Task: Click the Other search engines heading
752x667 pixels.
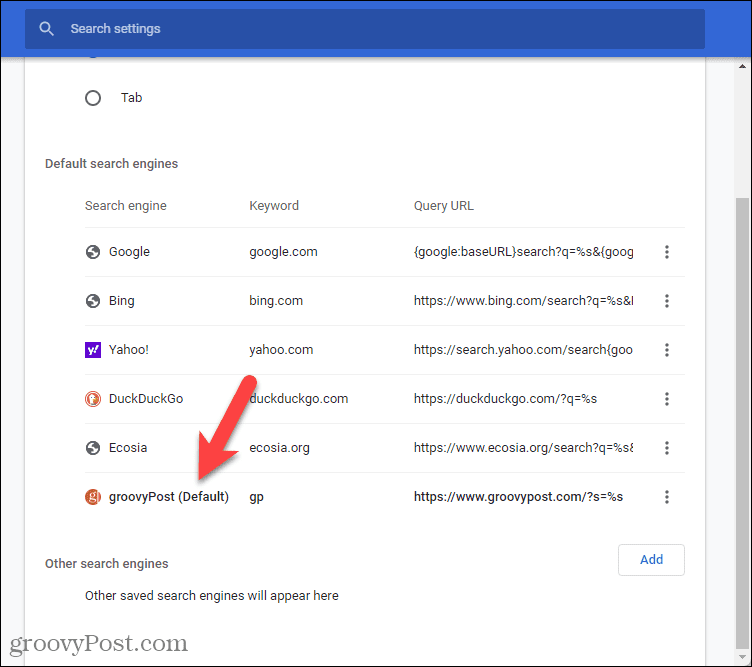Action: 106,563
